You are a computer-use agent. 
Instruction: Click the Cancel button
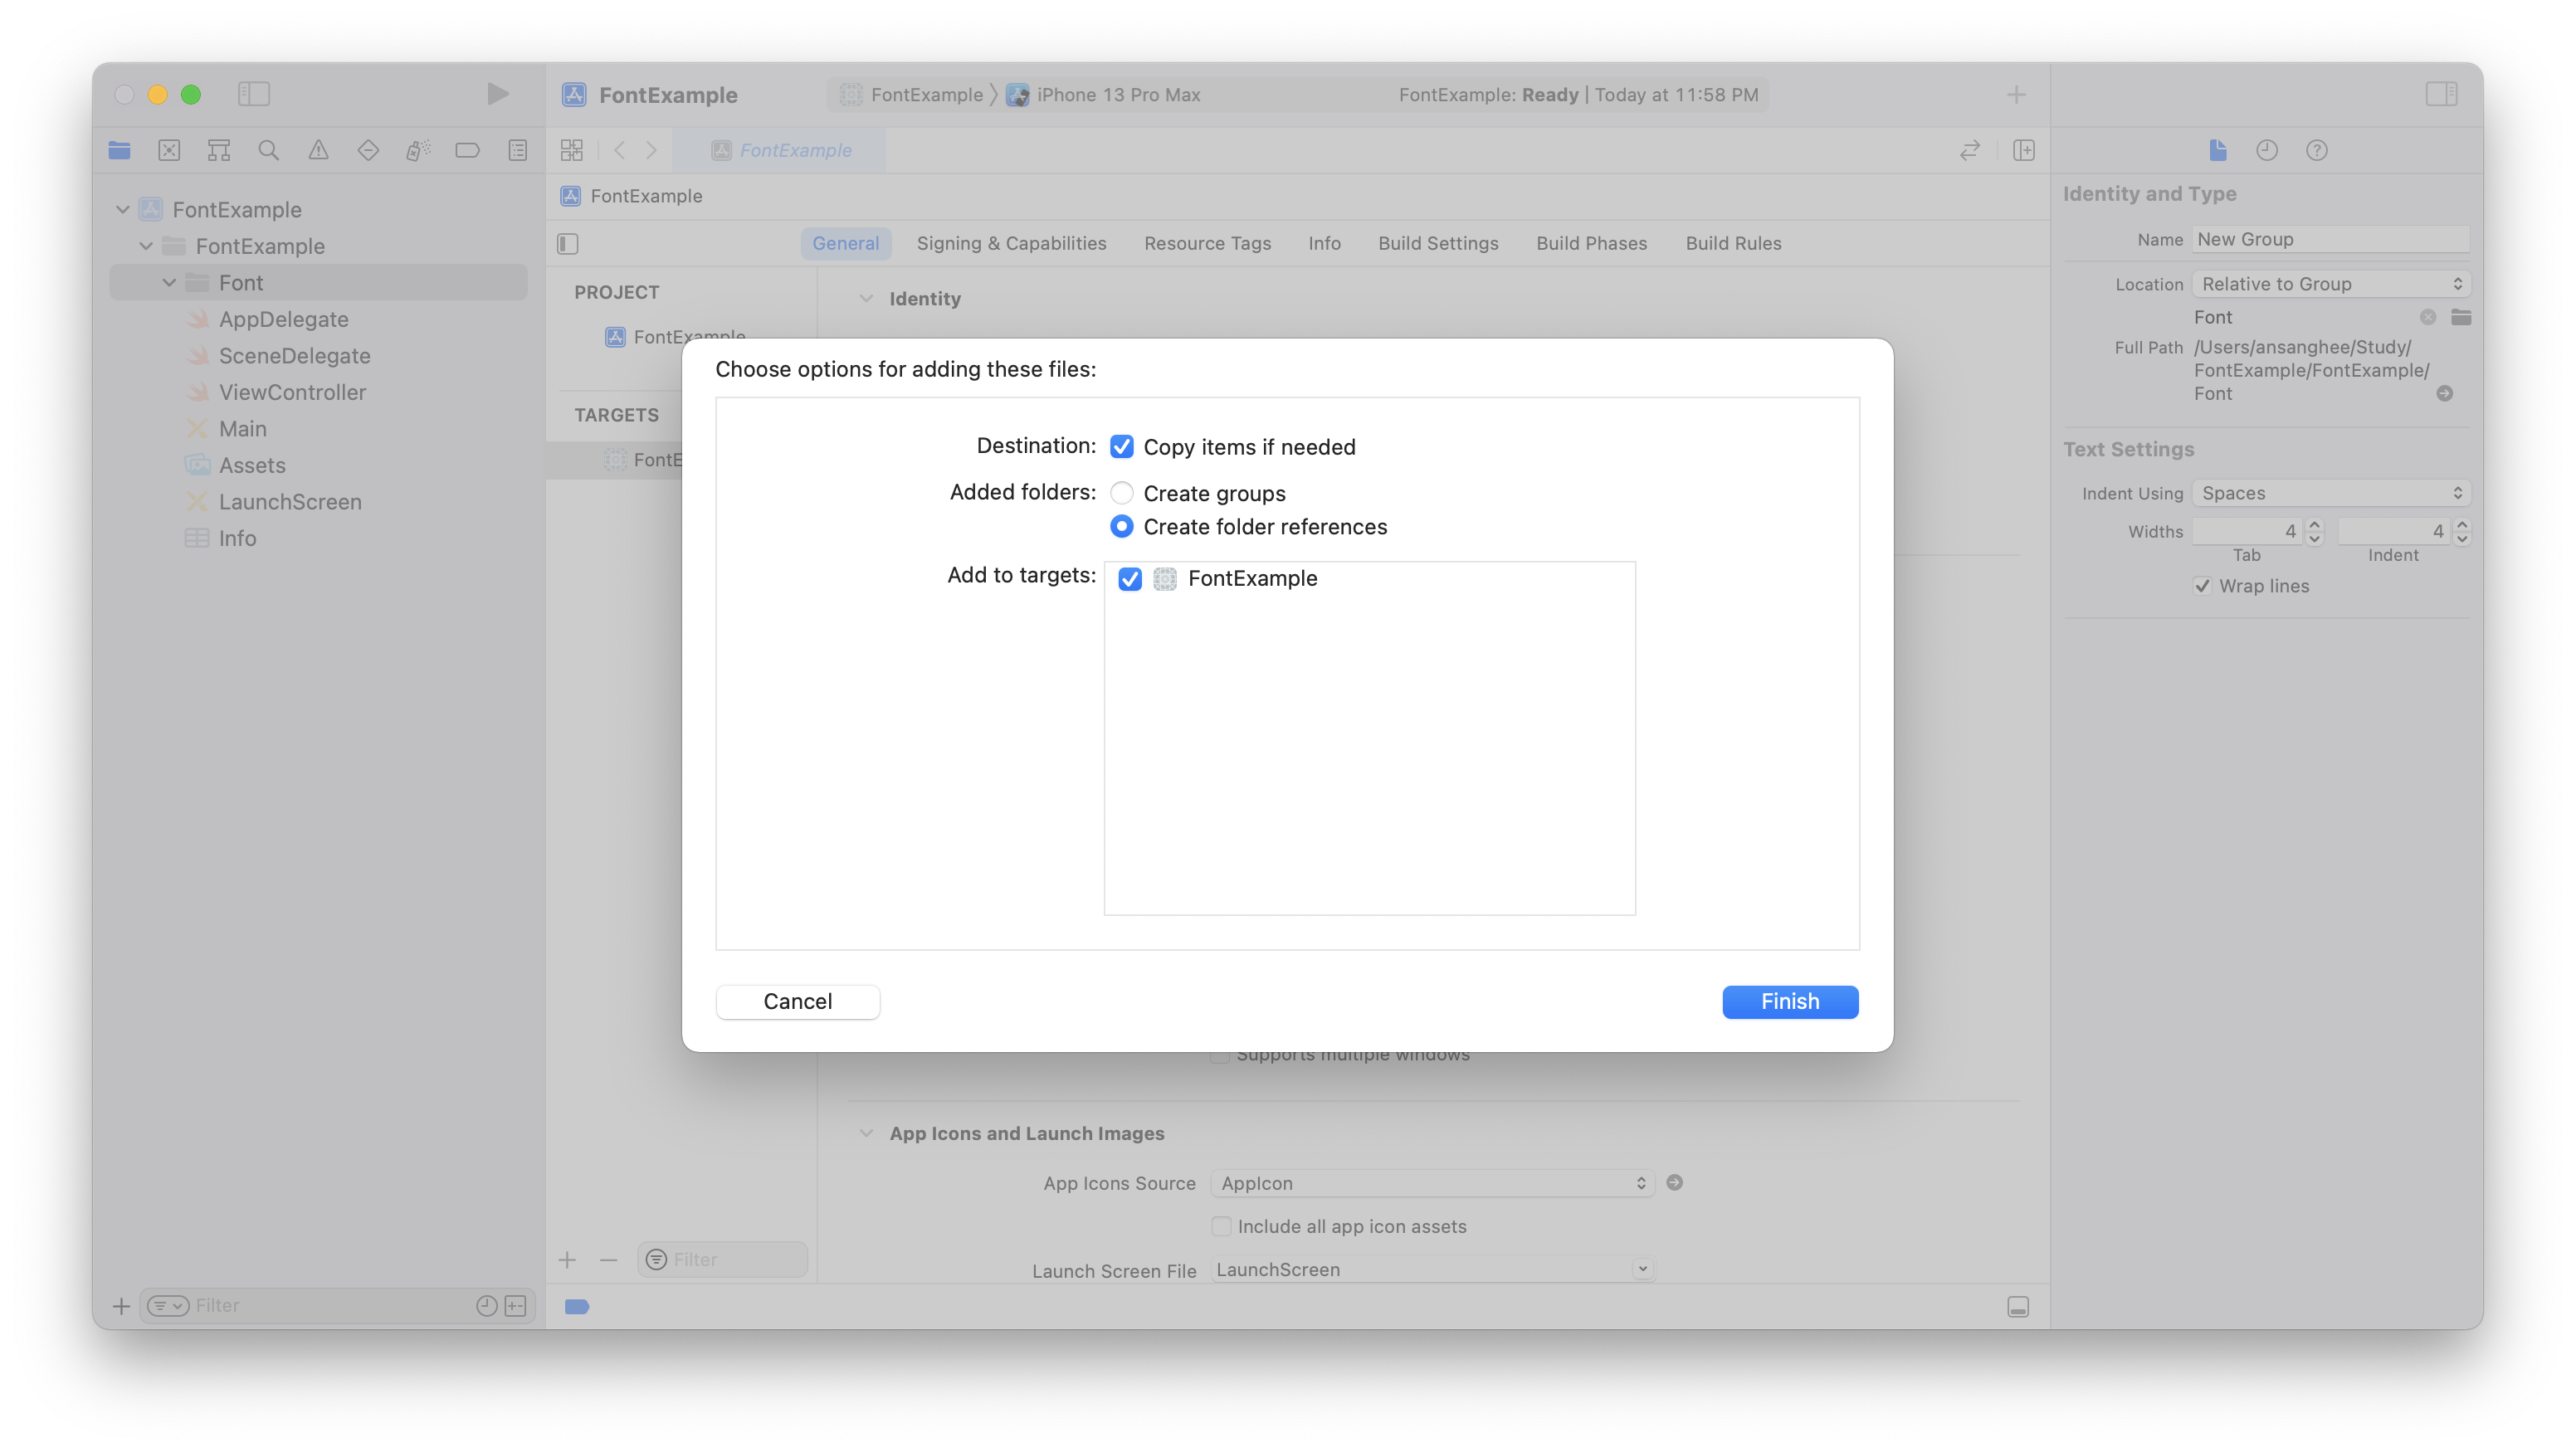coord(797,1001)
